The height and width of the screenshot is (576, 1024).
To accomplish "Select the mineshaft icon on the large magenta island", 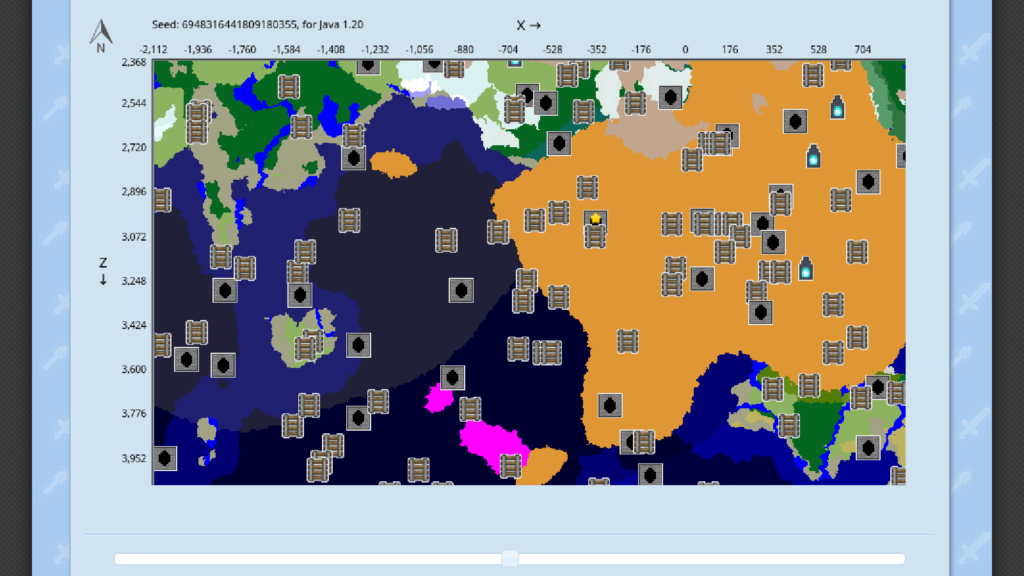I will [511, 465].
